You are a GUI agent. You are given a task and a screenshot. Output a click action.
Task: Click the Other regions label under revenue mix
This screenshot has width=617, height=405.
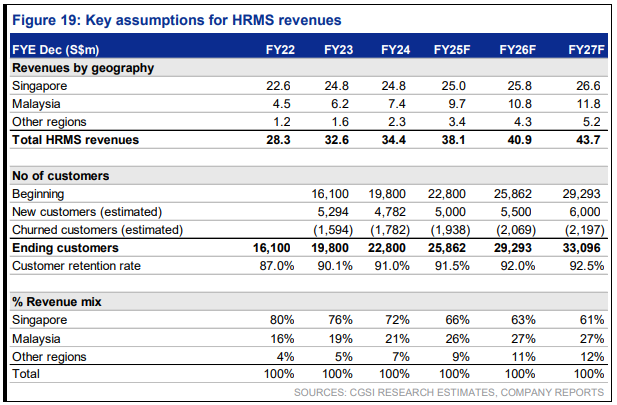[46, 356]
